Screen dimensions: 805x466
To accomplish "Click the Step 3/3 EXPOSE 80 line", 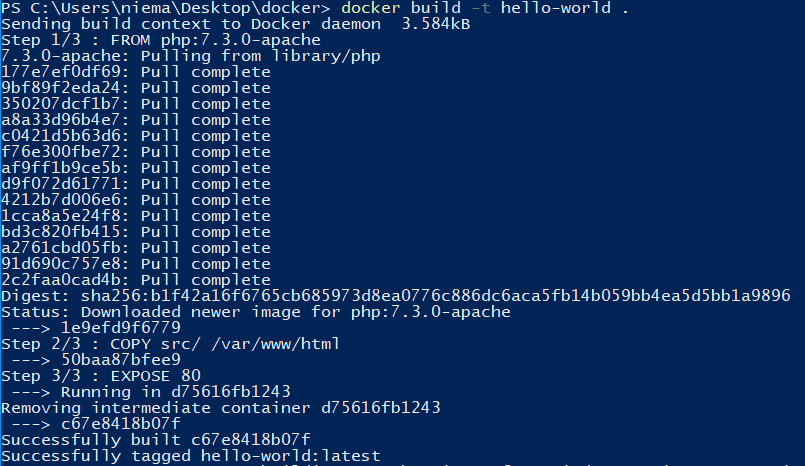I will 101,376.
